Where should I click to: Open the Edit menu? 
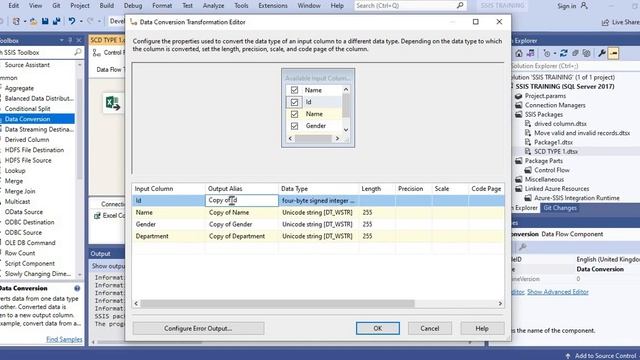[x=14, y=6]
